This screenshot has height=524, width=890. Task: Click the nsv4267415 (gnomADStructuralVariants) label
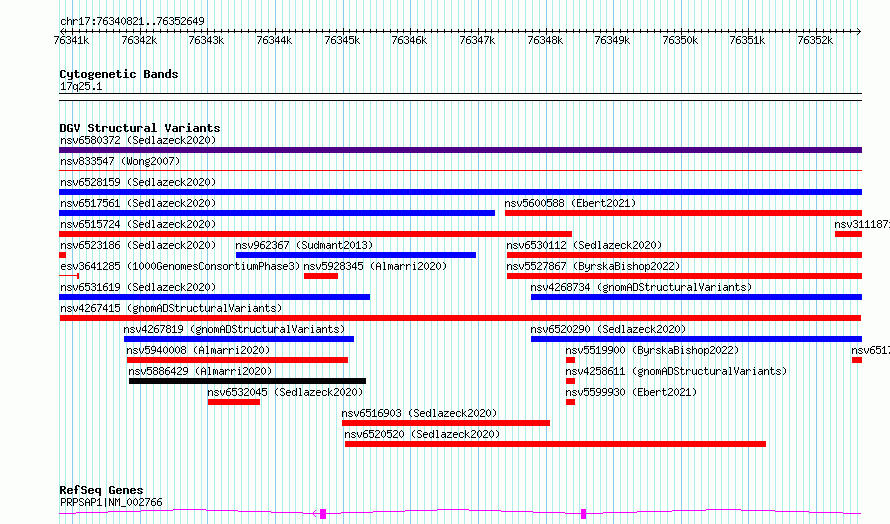(x=171, y=308)
